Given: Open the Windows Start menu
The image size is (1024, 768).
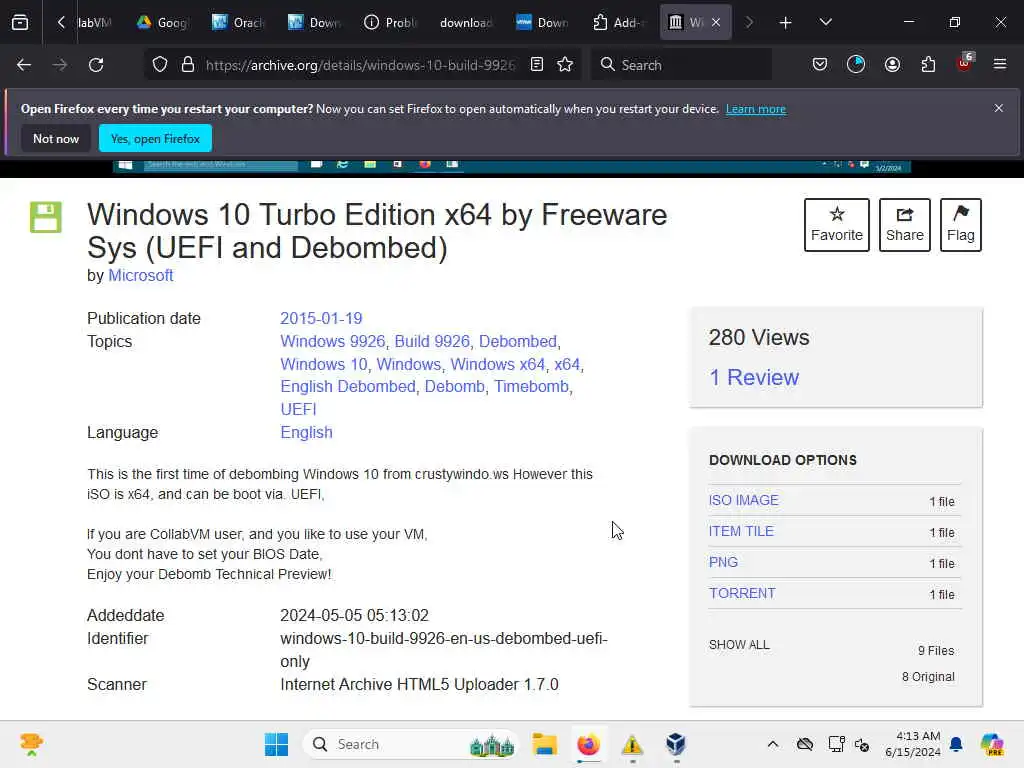Looking at the screenshot, I should coord(276,744).
